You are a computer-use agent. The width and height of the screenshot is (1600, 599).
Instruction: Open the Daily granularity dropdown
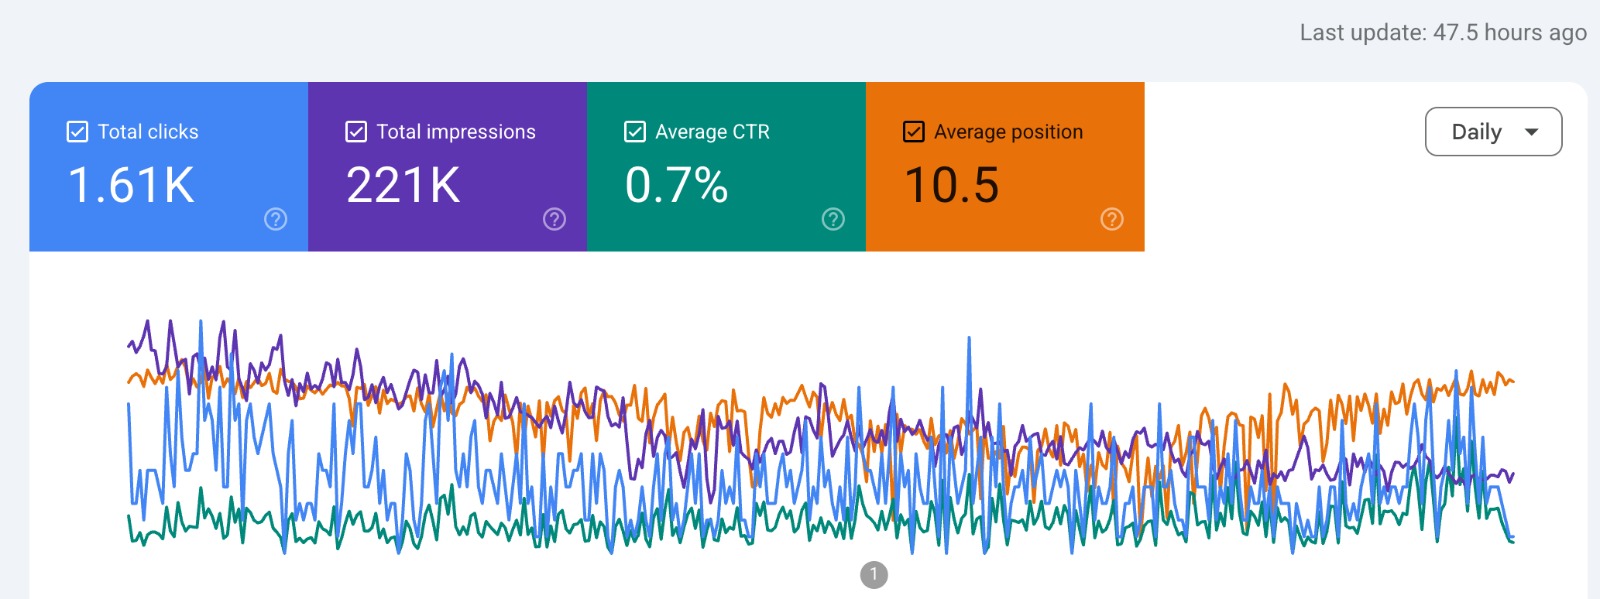tap(1493, 132)
